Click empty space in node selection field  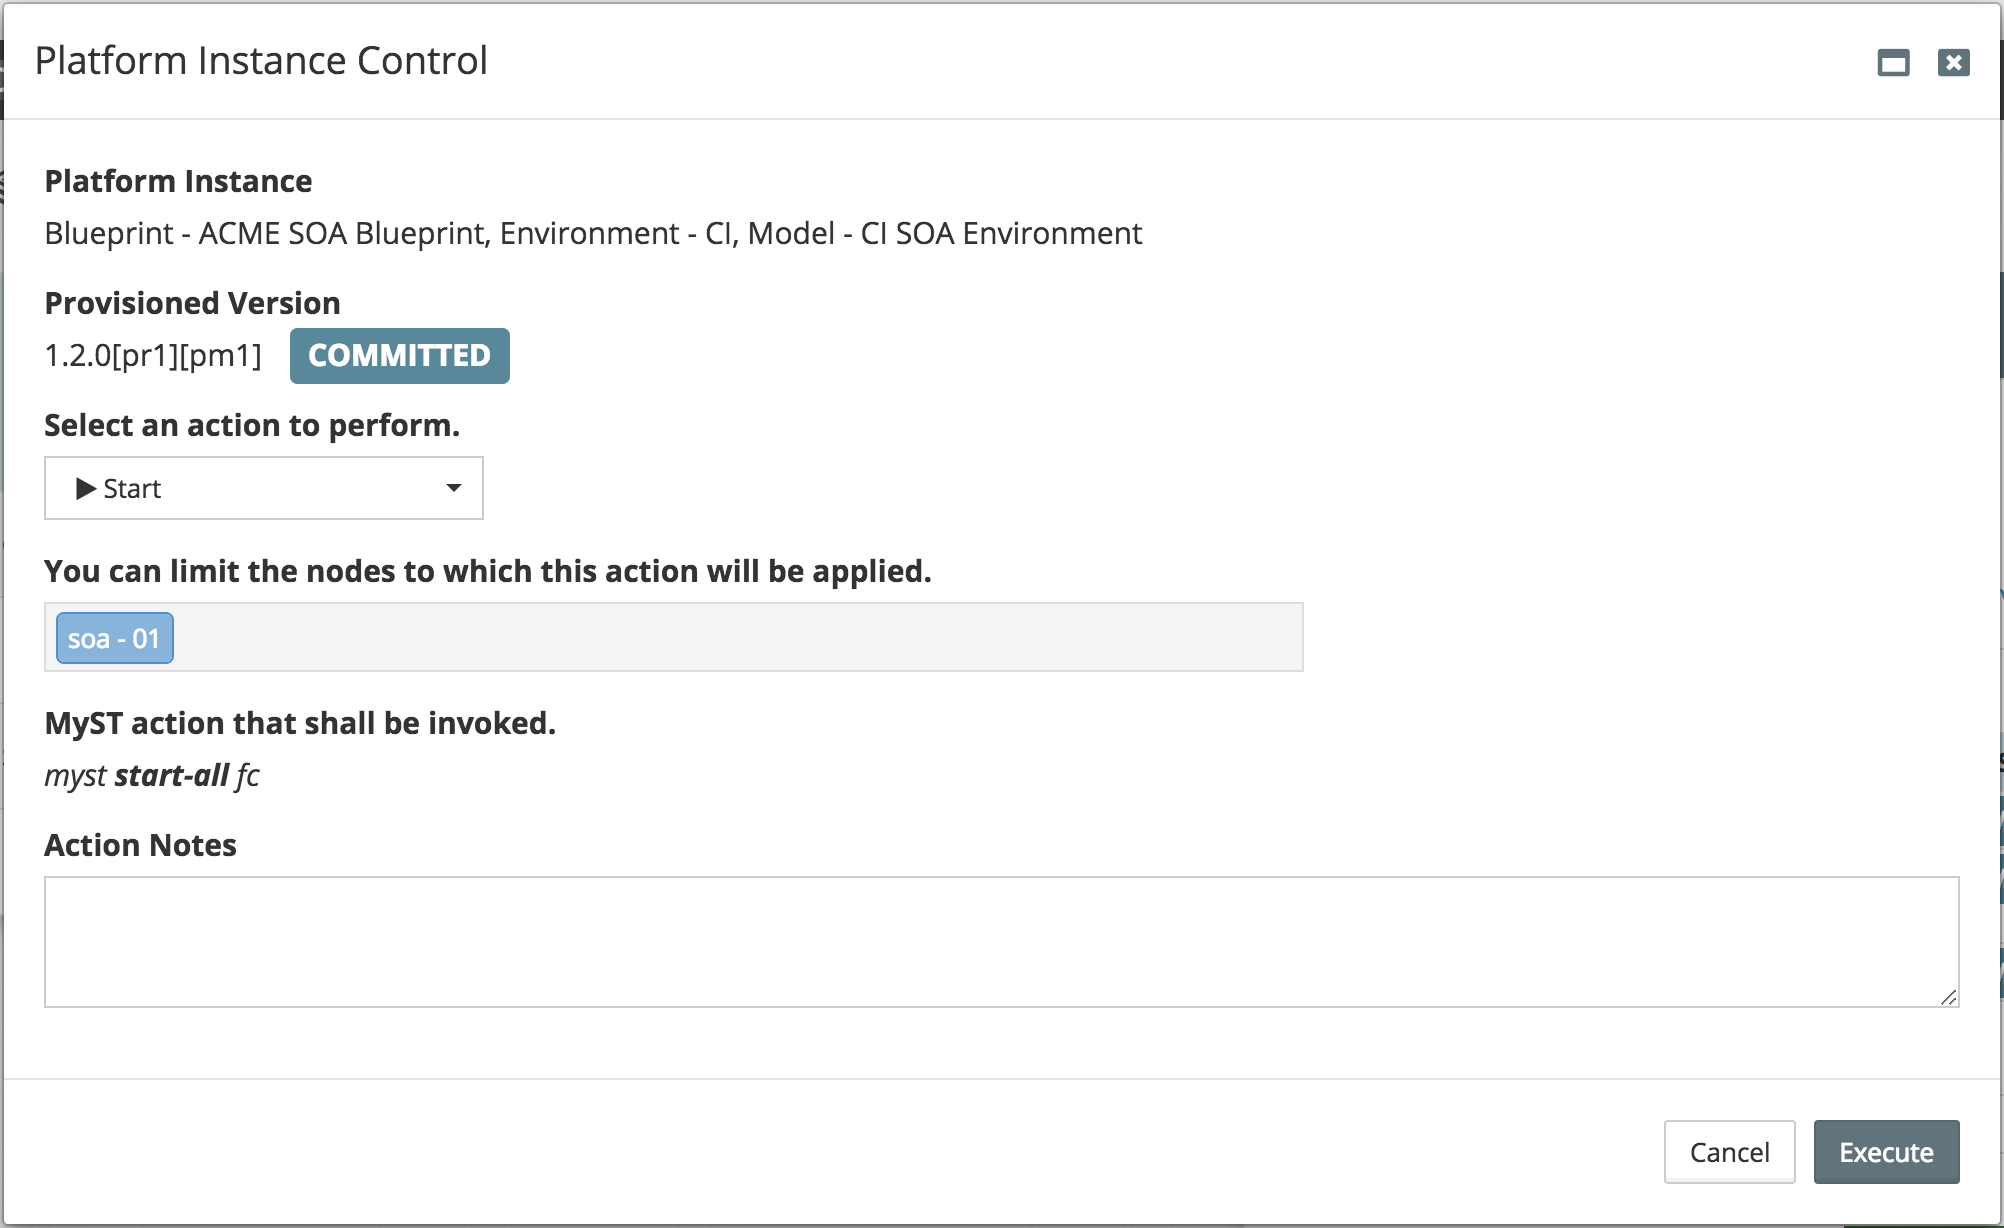pyautogui.click(x=738, y=637)
